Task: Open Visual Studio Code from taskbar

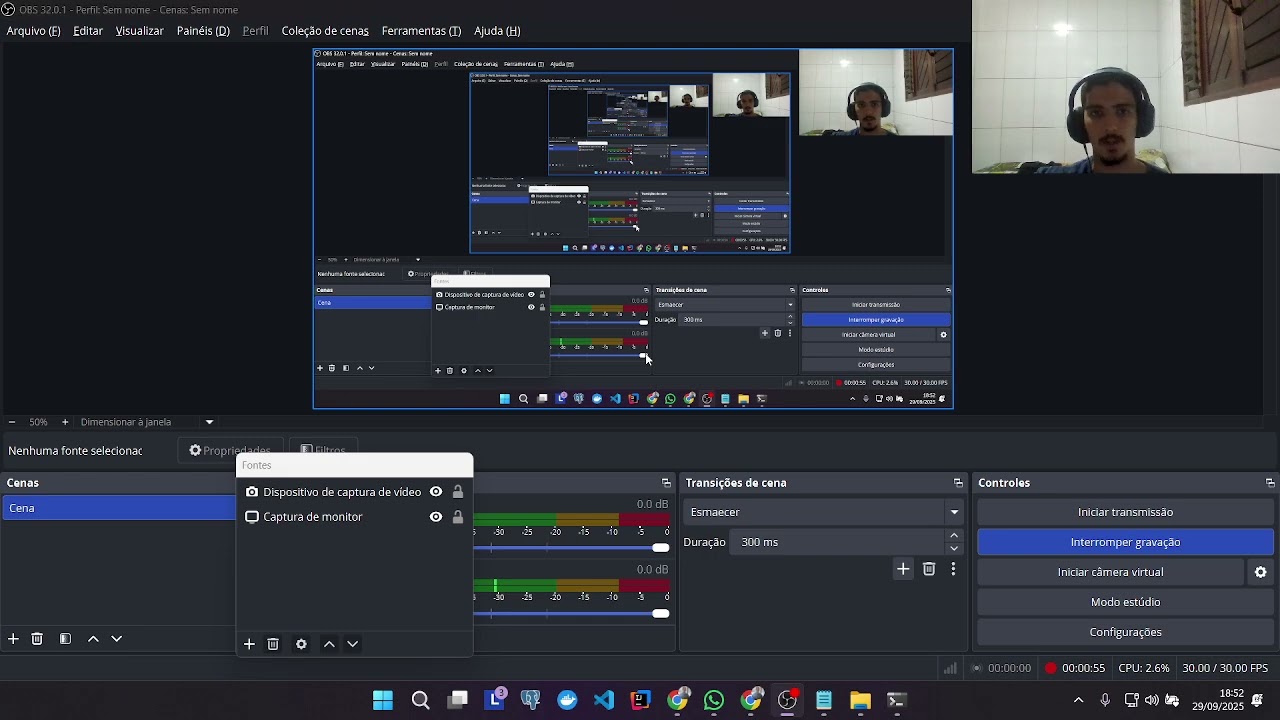Action: click(604, 700)
